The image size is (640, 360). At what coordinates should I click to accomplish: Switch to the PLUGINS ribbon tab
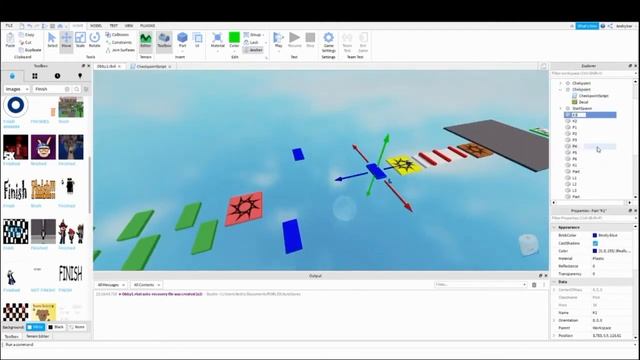[147, 26]
